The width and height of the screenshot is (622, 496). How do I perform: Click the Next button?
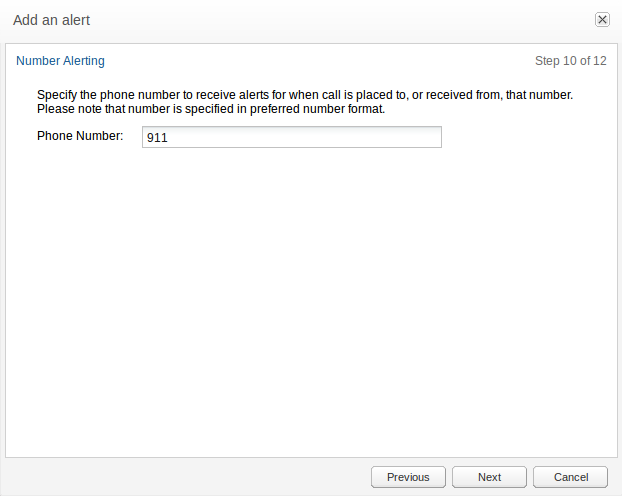click(490, 477)
